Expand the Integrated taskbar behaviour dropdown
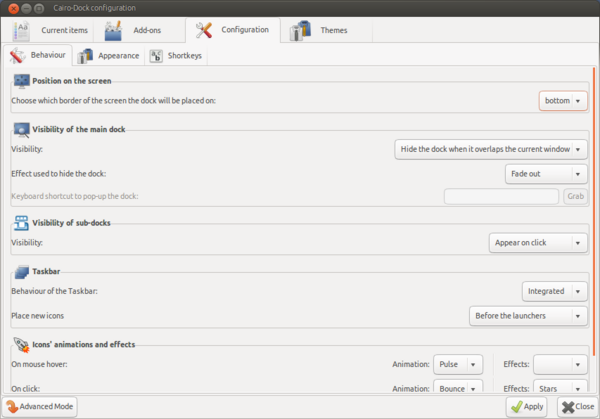The height and width of the screenshot is (419, 600). [554, 291]
